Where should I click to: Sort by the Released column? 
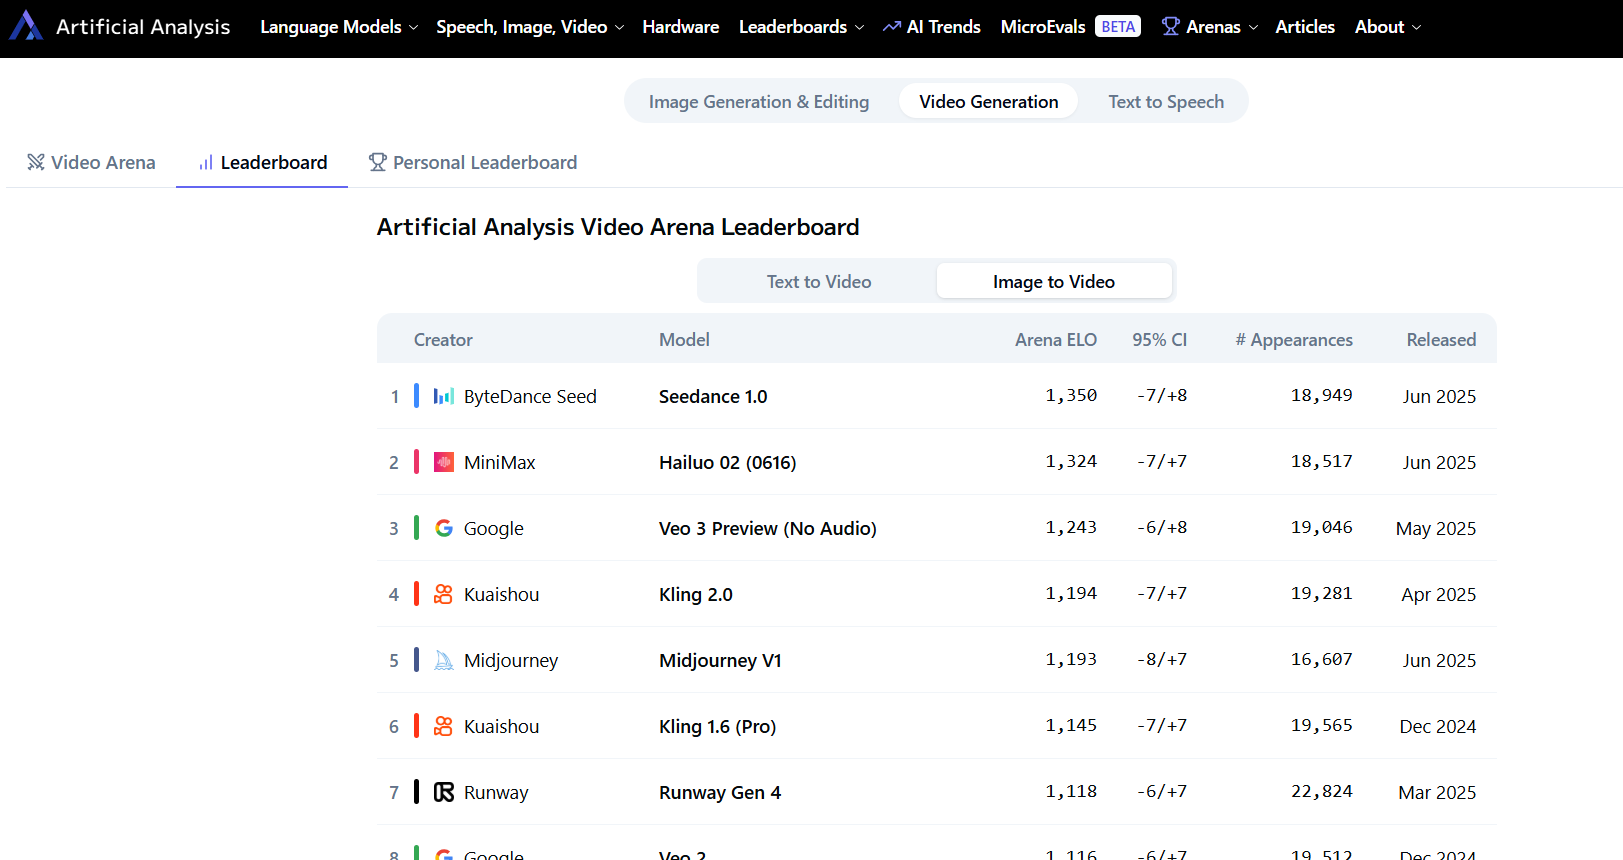[1441, 340]
